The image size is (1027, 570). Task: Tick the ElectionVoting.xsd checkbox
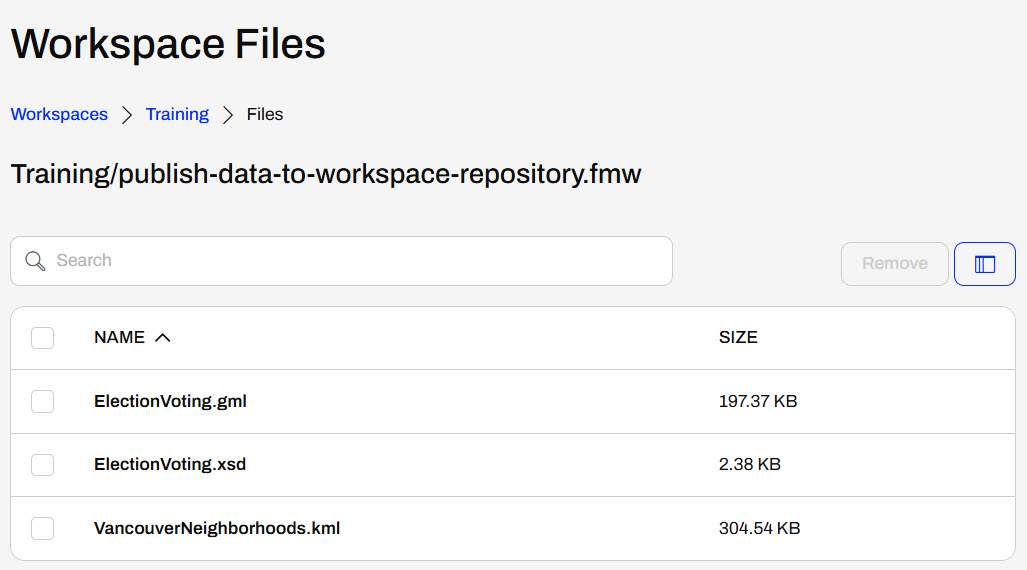click(x=42, y=465)
